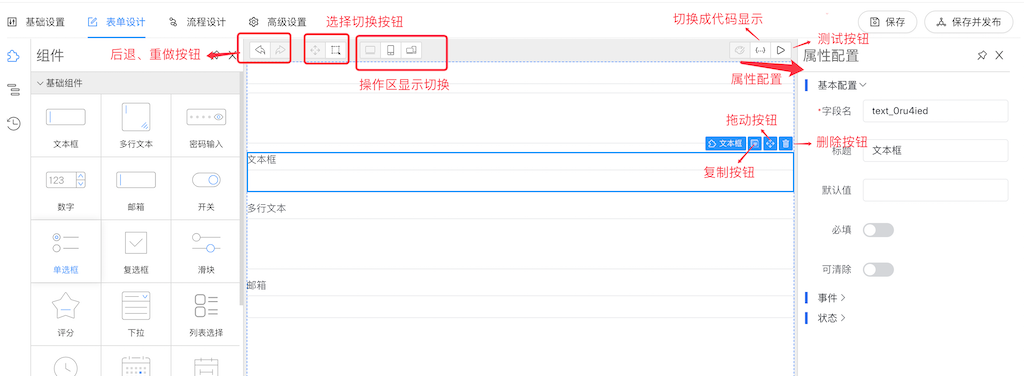Expand the 事件 section
The height and width of the screenshot is (376, 1024).
[x=831, y=298]
